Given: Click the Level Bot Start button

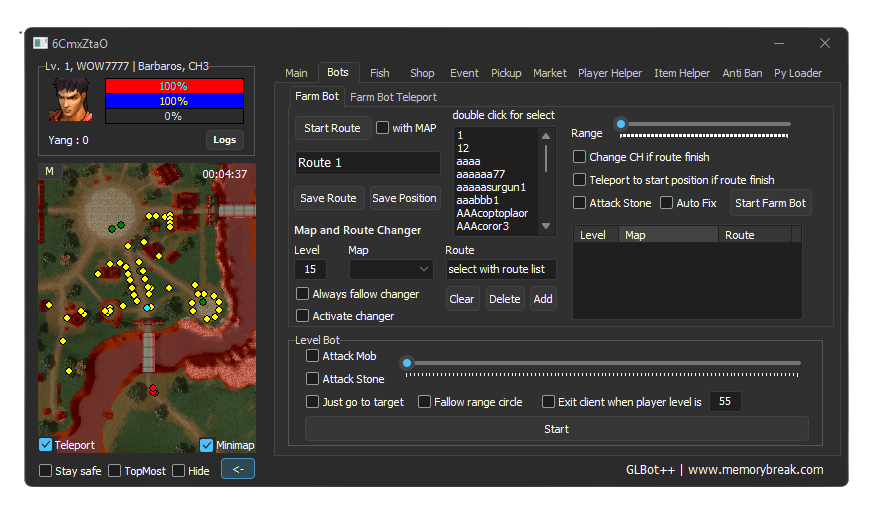Looking at the screenshot, I should tap(556, 429).
